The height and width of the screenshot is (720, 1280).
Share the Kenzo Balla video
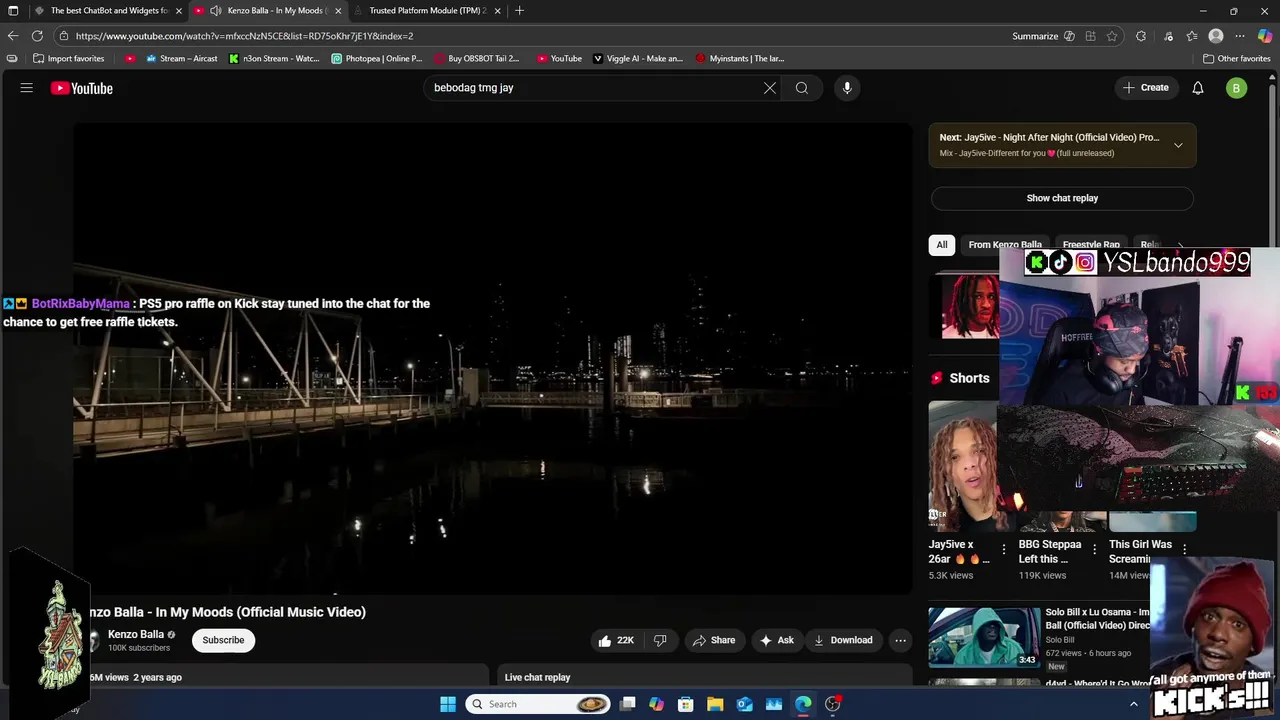coord(714,640)
